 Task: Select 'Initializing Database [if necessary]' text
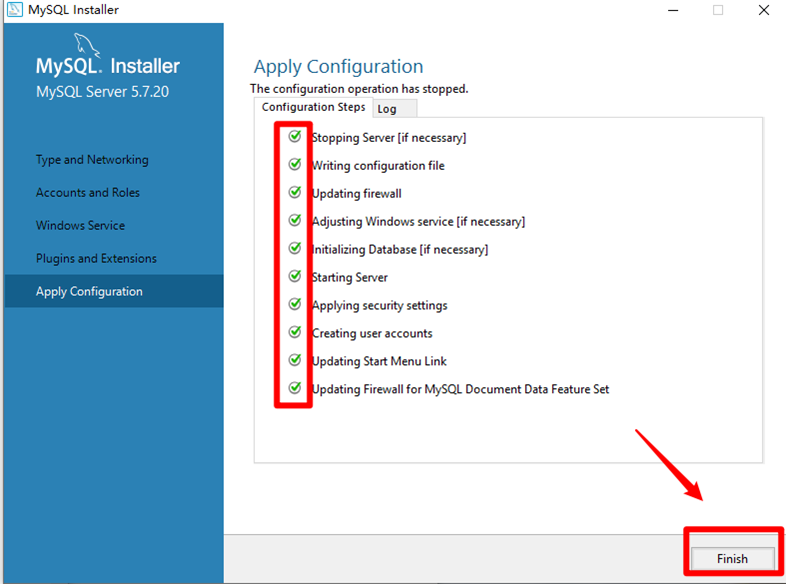400,250
